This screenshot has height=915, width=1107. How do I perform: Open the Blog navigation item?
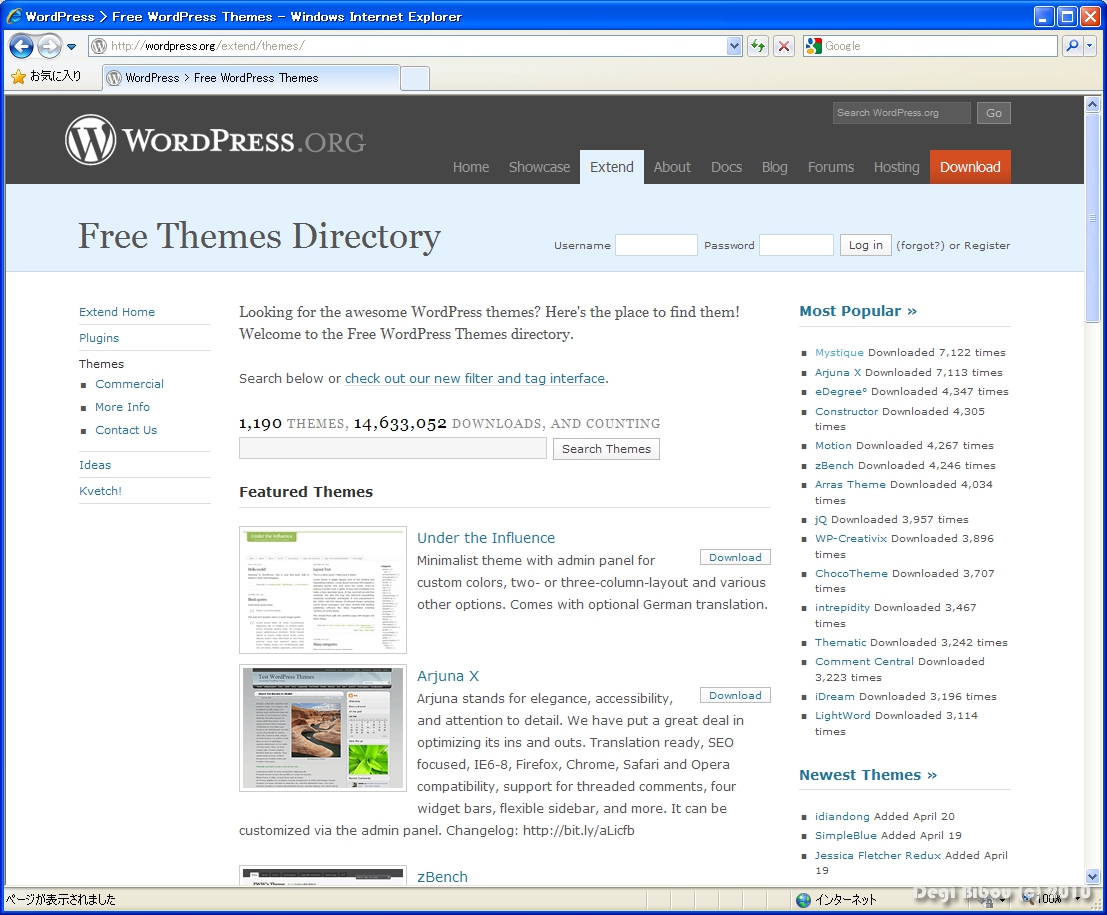(774, 167)
